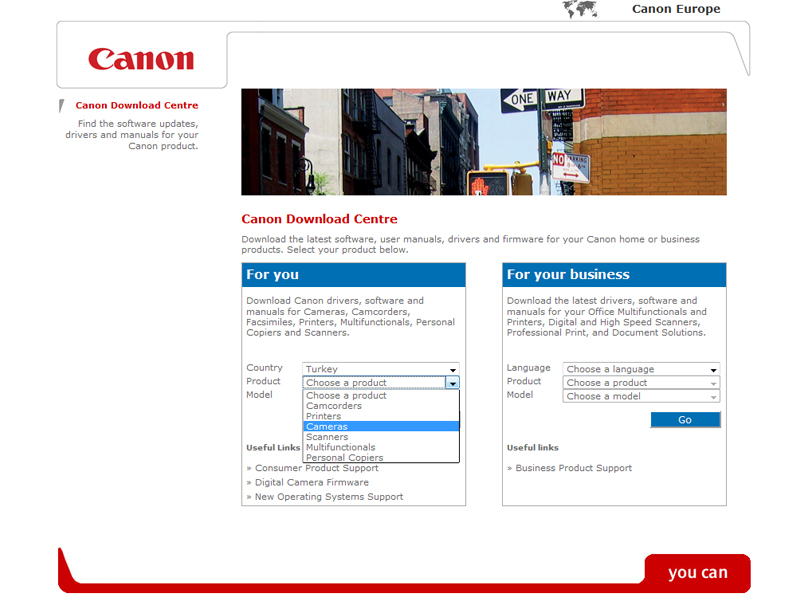Open the business Product dropdown

pos(642,383)
